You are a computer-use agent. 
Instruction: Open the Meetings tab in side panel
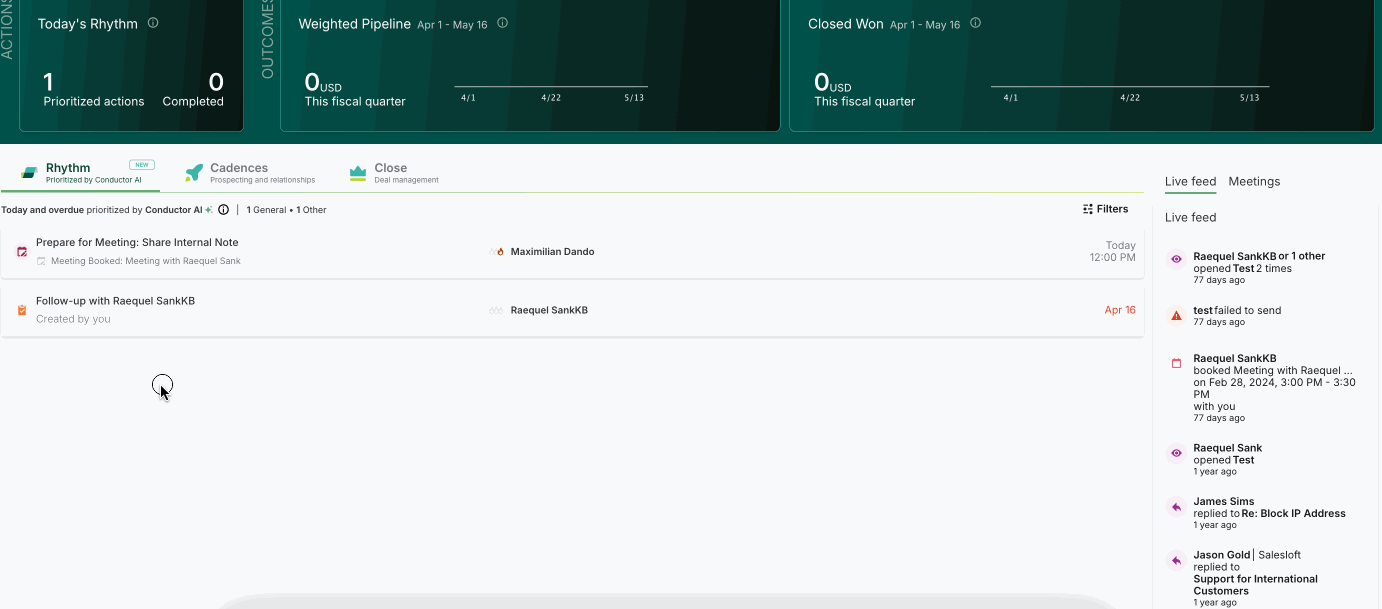pyautogui.click(x=1254, y=181)
